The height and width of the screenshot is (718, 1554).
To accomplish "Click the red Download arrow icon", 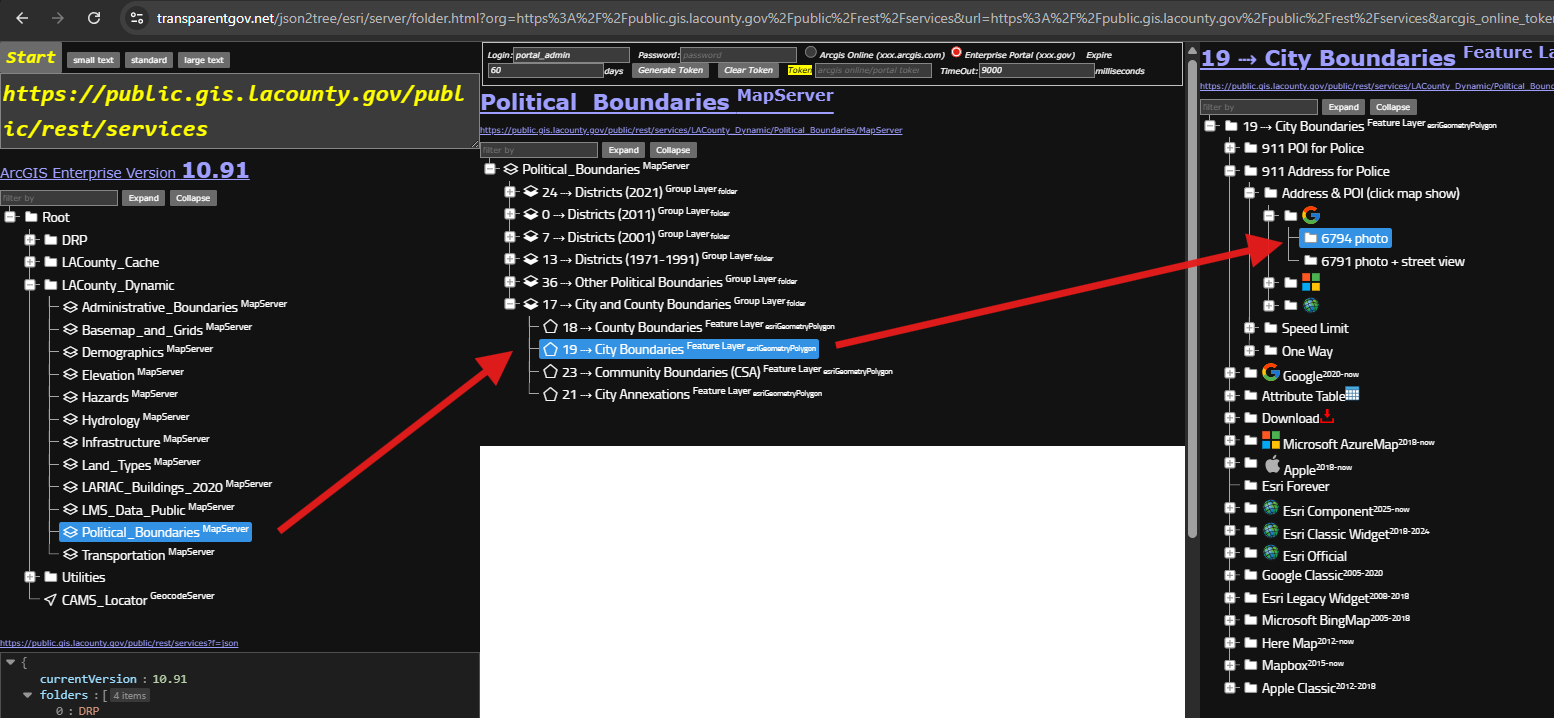I will click(x=1328, y=416).
